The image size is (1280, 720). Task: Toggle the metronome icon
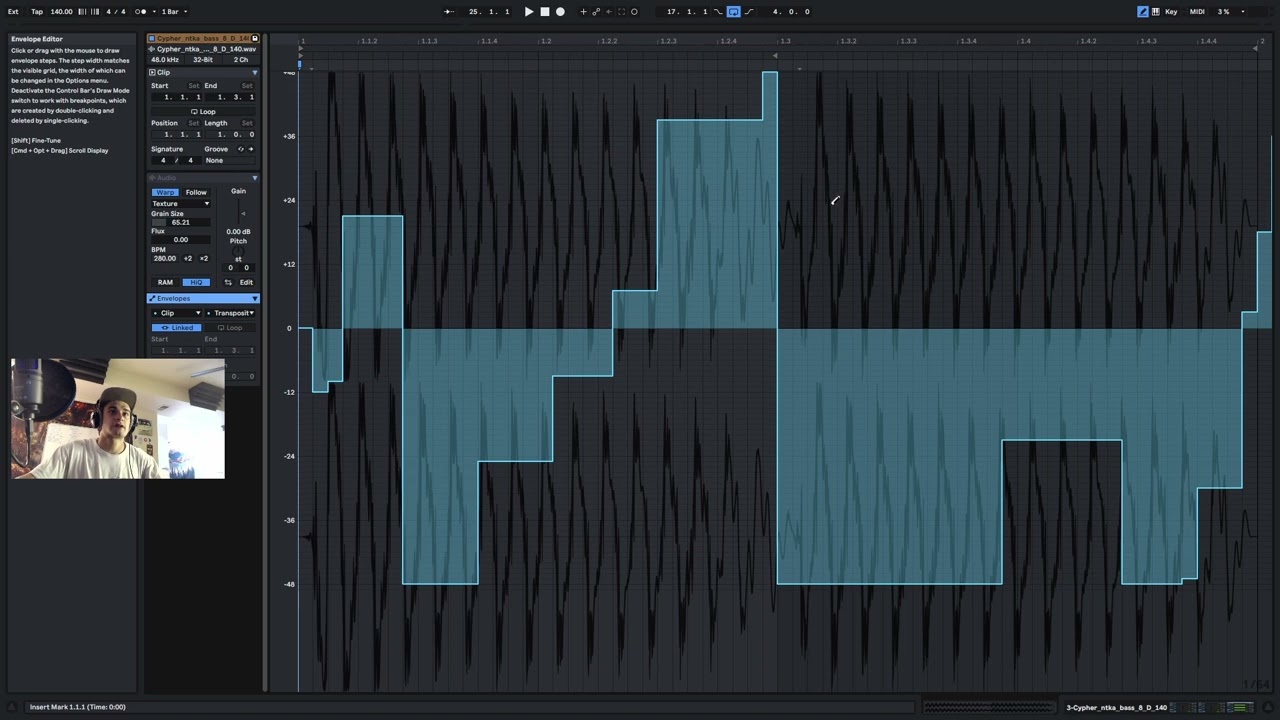pos(142,12)
